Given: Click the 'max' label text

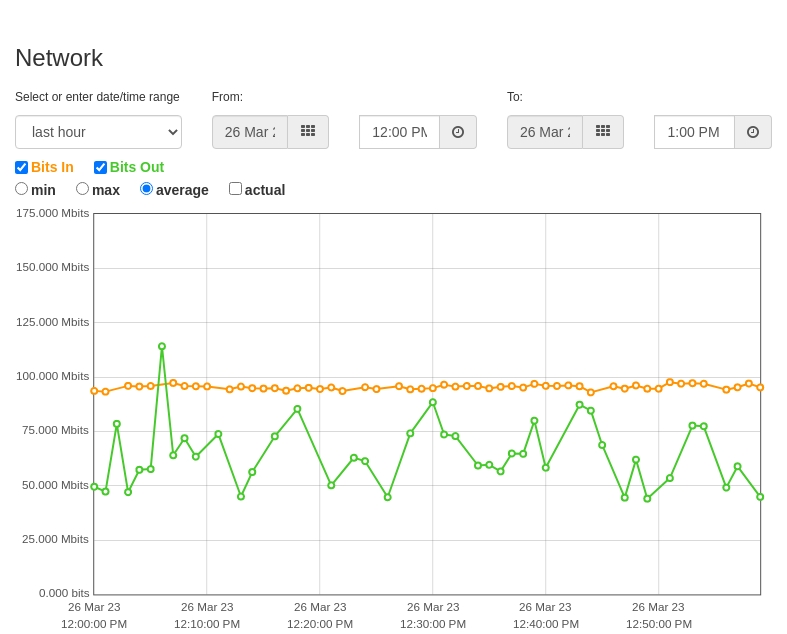Looking at the screenshot, I should pyautogui.click(x=106, y=190).
